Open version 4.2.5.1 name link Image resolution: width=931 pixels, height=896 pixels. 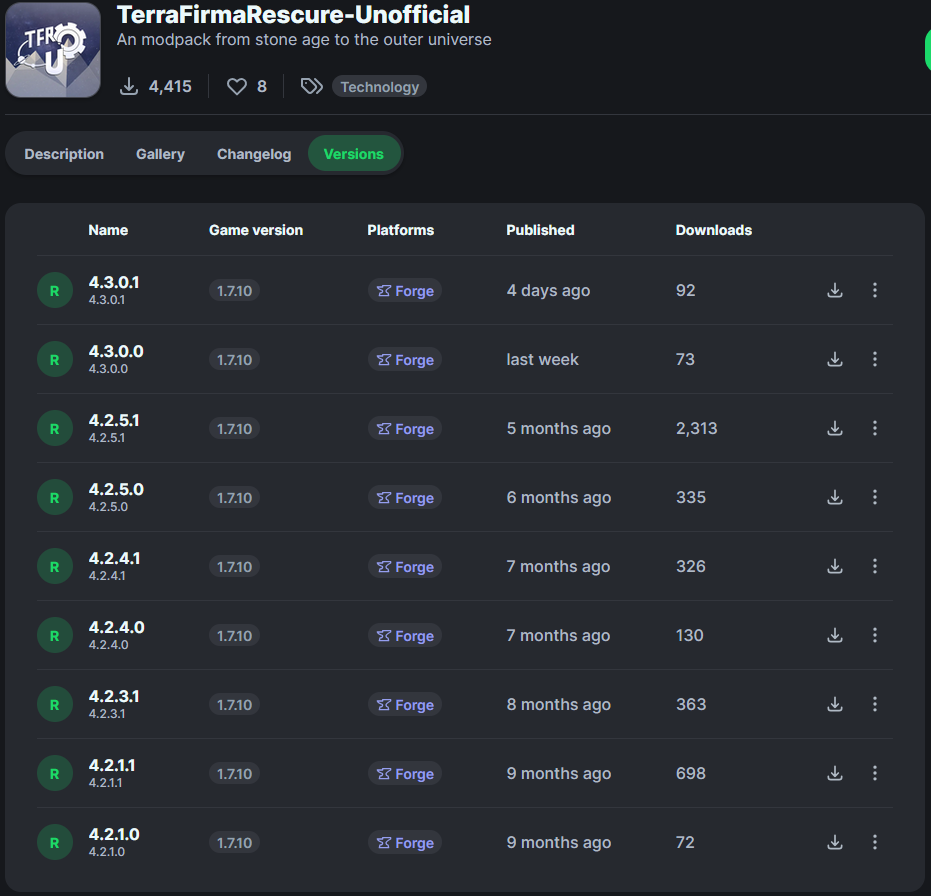[x=114, y=420]
